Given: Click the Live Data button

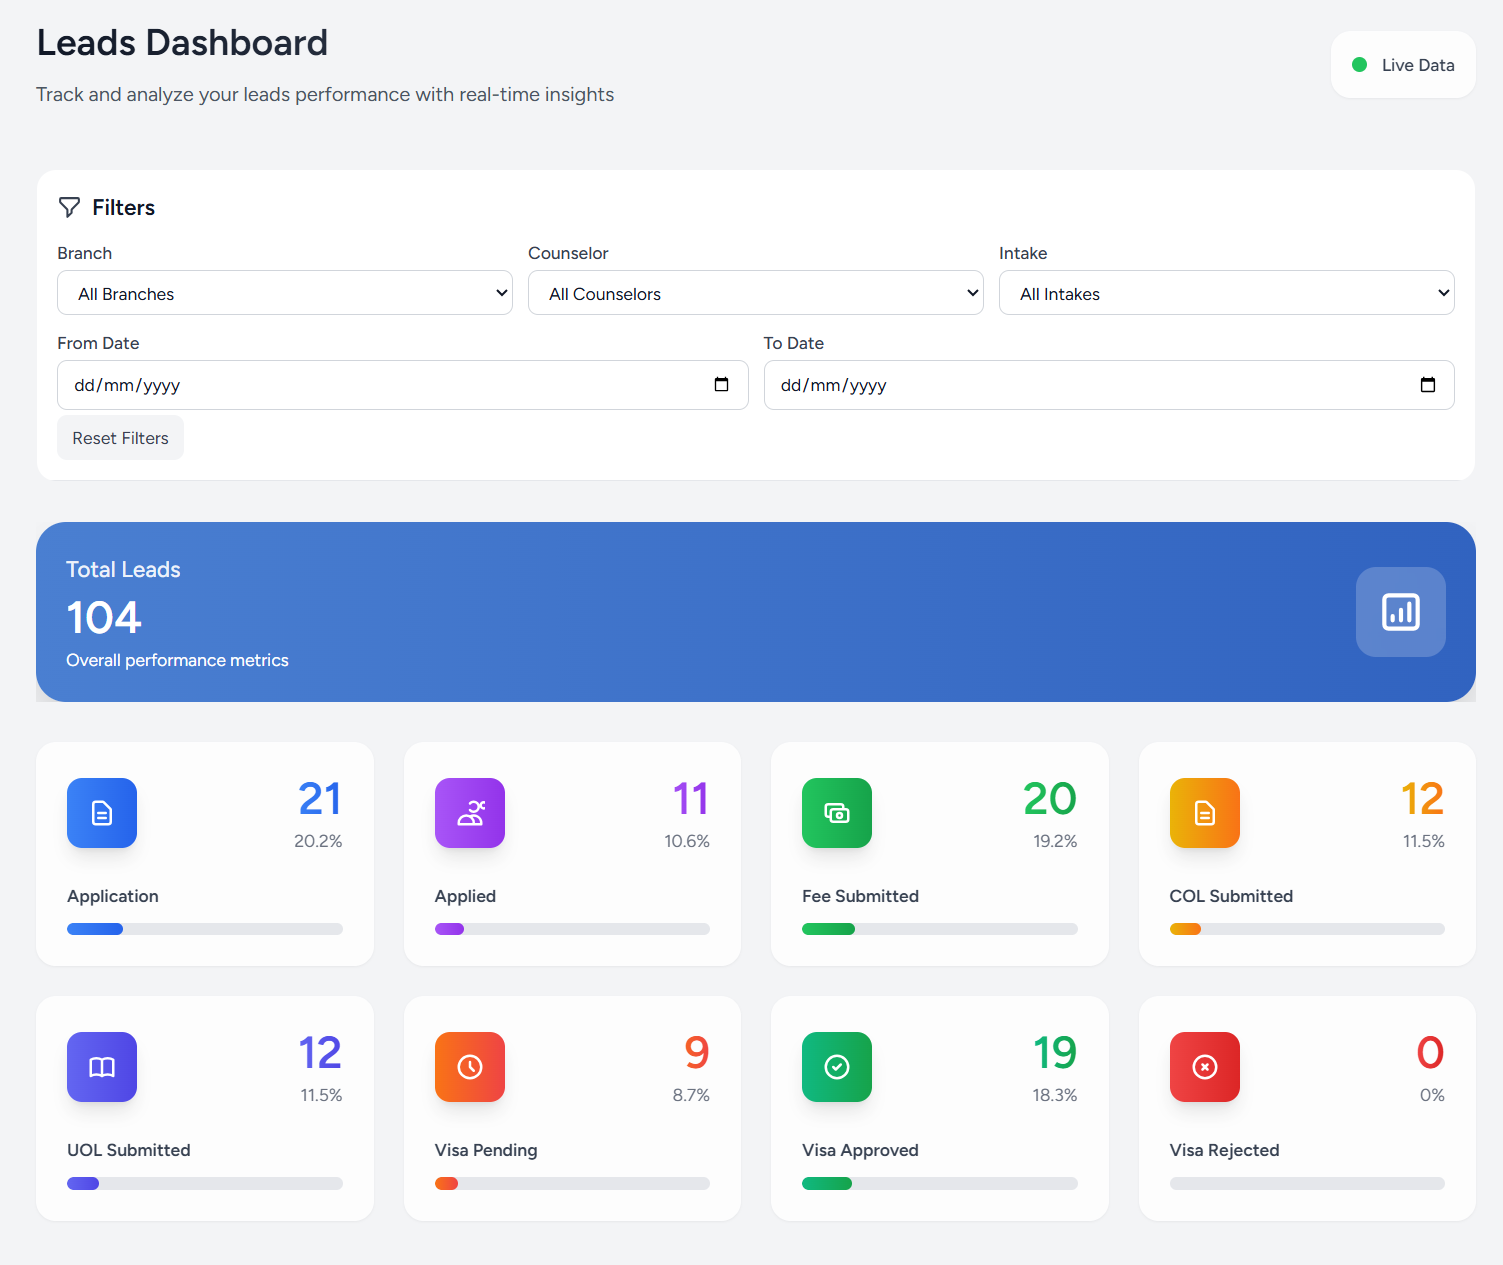Looking at the screenshot, I should (x=1402, y=64).
